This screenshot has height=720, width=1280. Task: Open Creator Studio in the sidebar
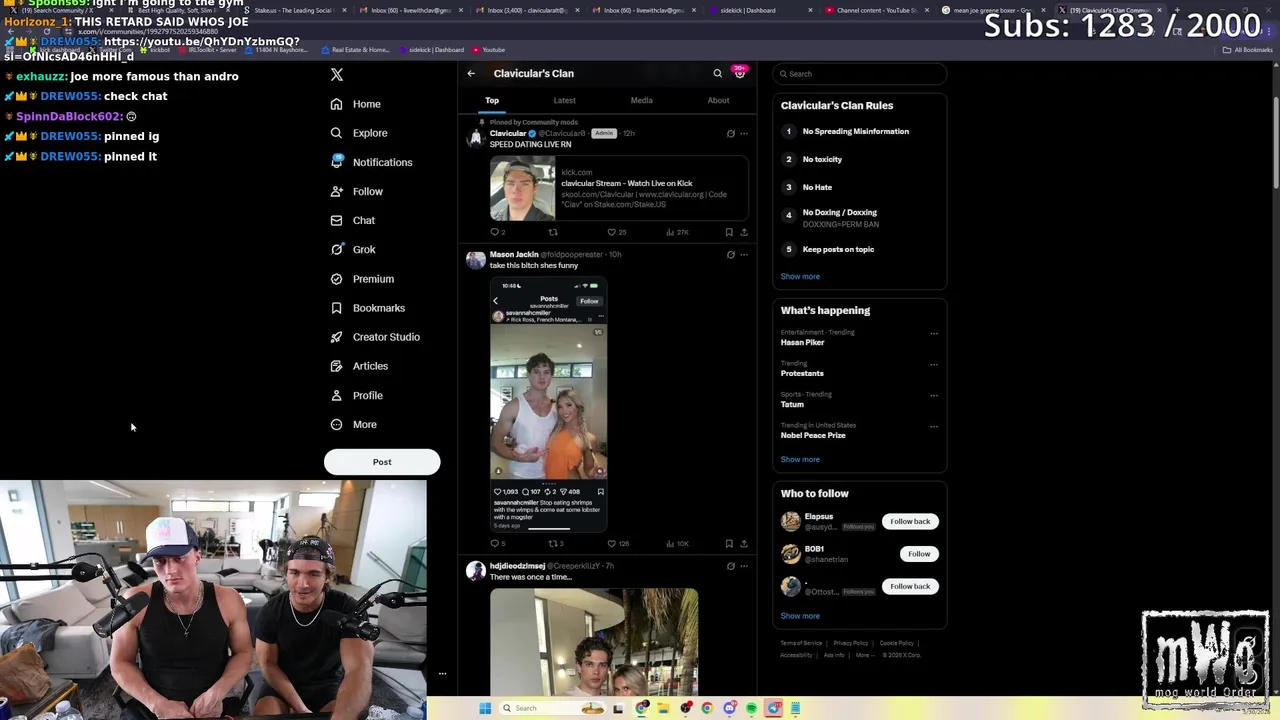pyautogui.click(x=375, y=337)
